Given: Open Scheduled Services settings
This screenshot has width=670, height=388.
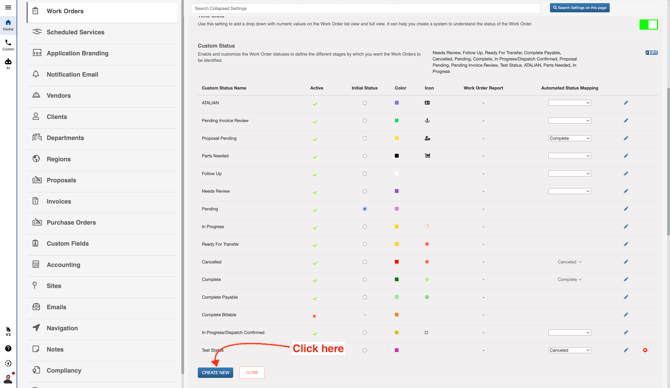Looking at the screenshot, I should [102, 32].
